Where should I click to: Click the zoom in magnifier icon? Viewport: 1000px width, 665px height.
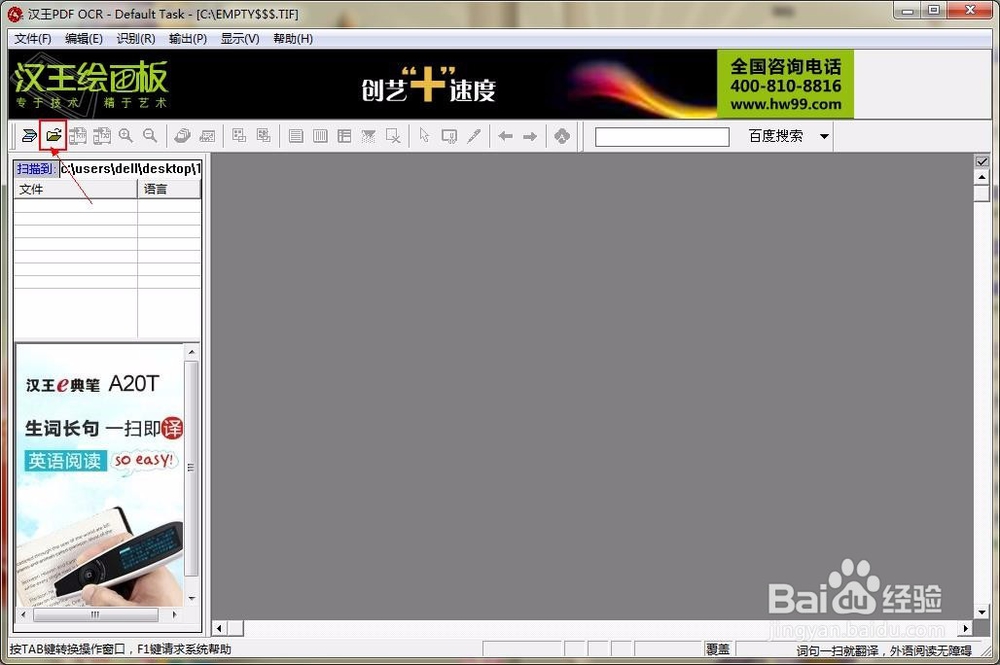click(126, 136)
